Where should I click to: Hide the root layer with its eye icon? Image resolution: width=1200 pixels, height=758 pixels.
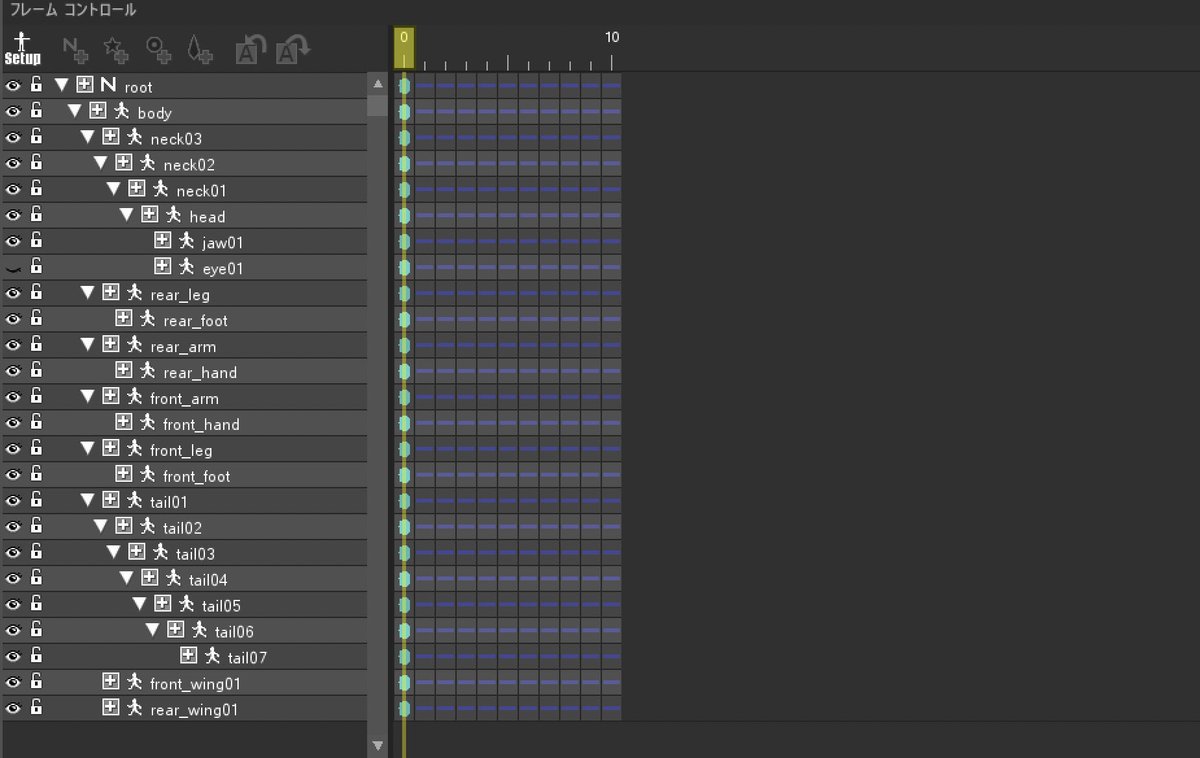[x=13, y=86]
